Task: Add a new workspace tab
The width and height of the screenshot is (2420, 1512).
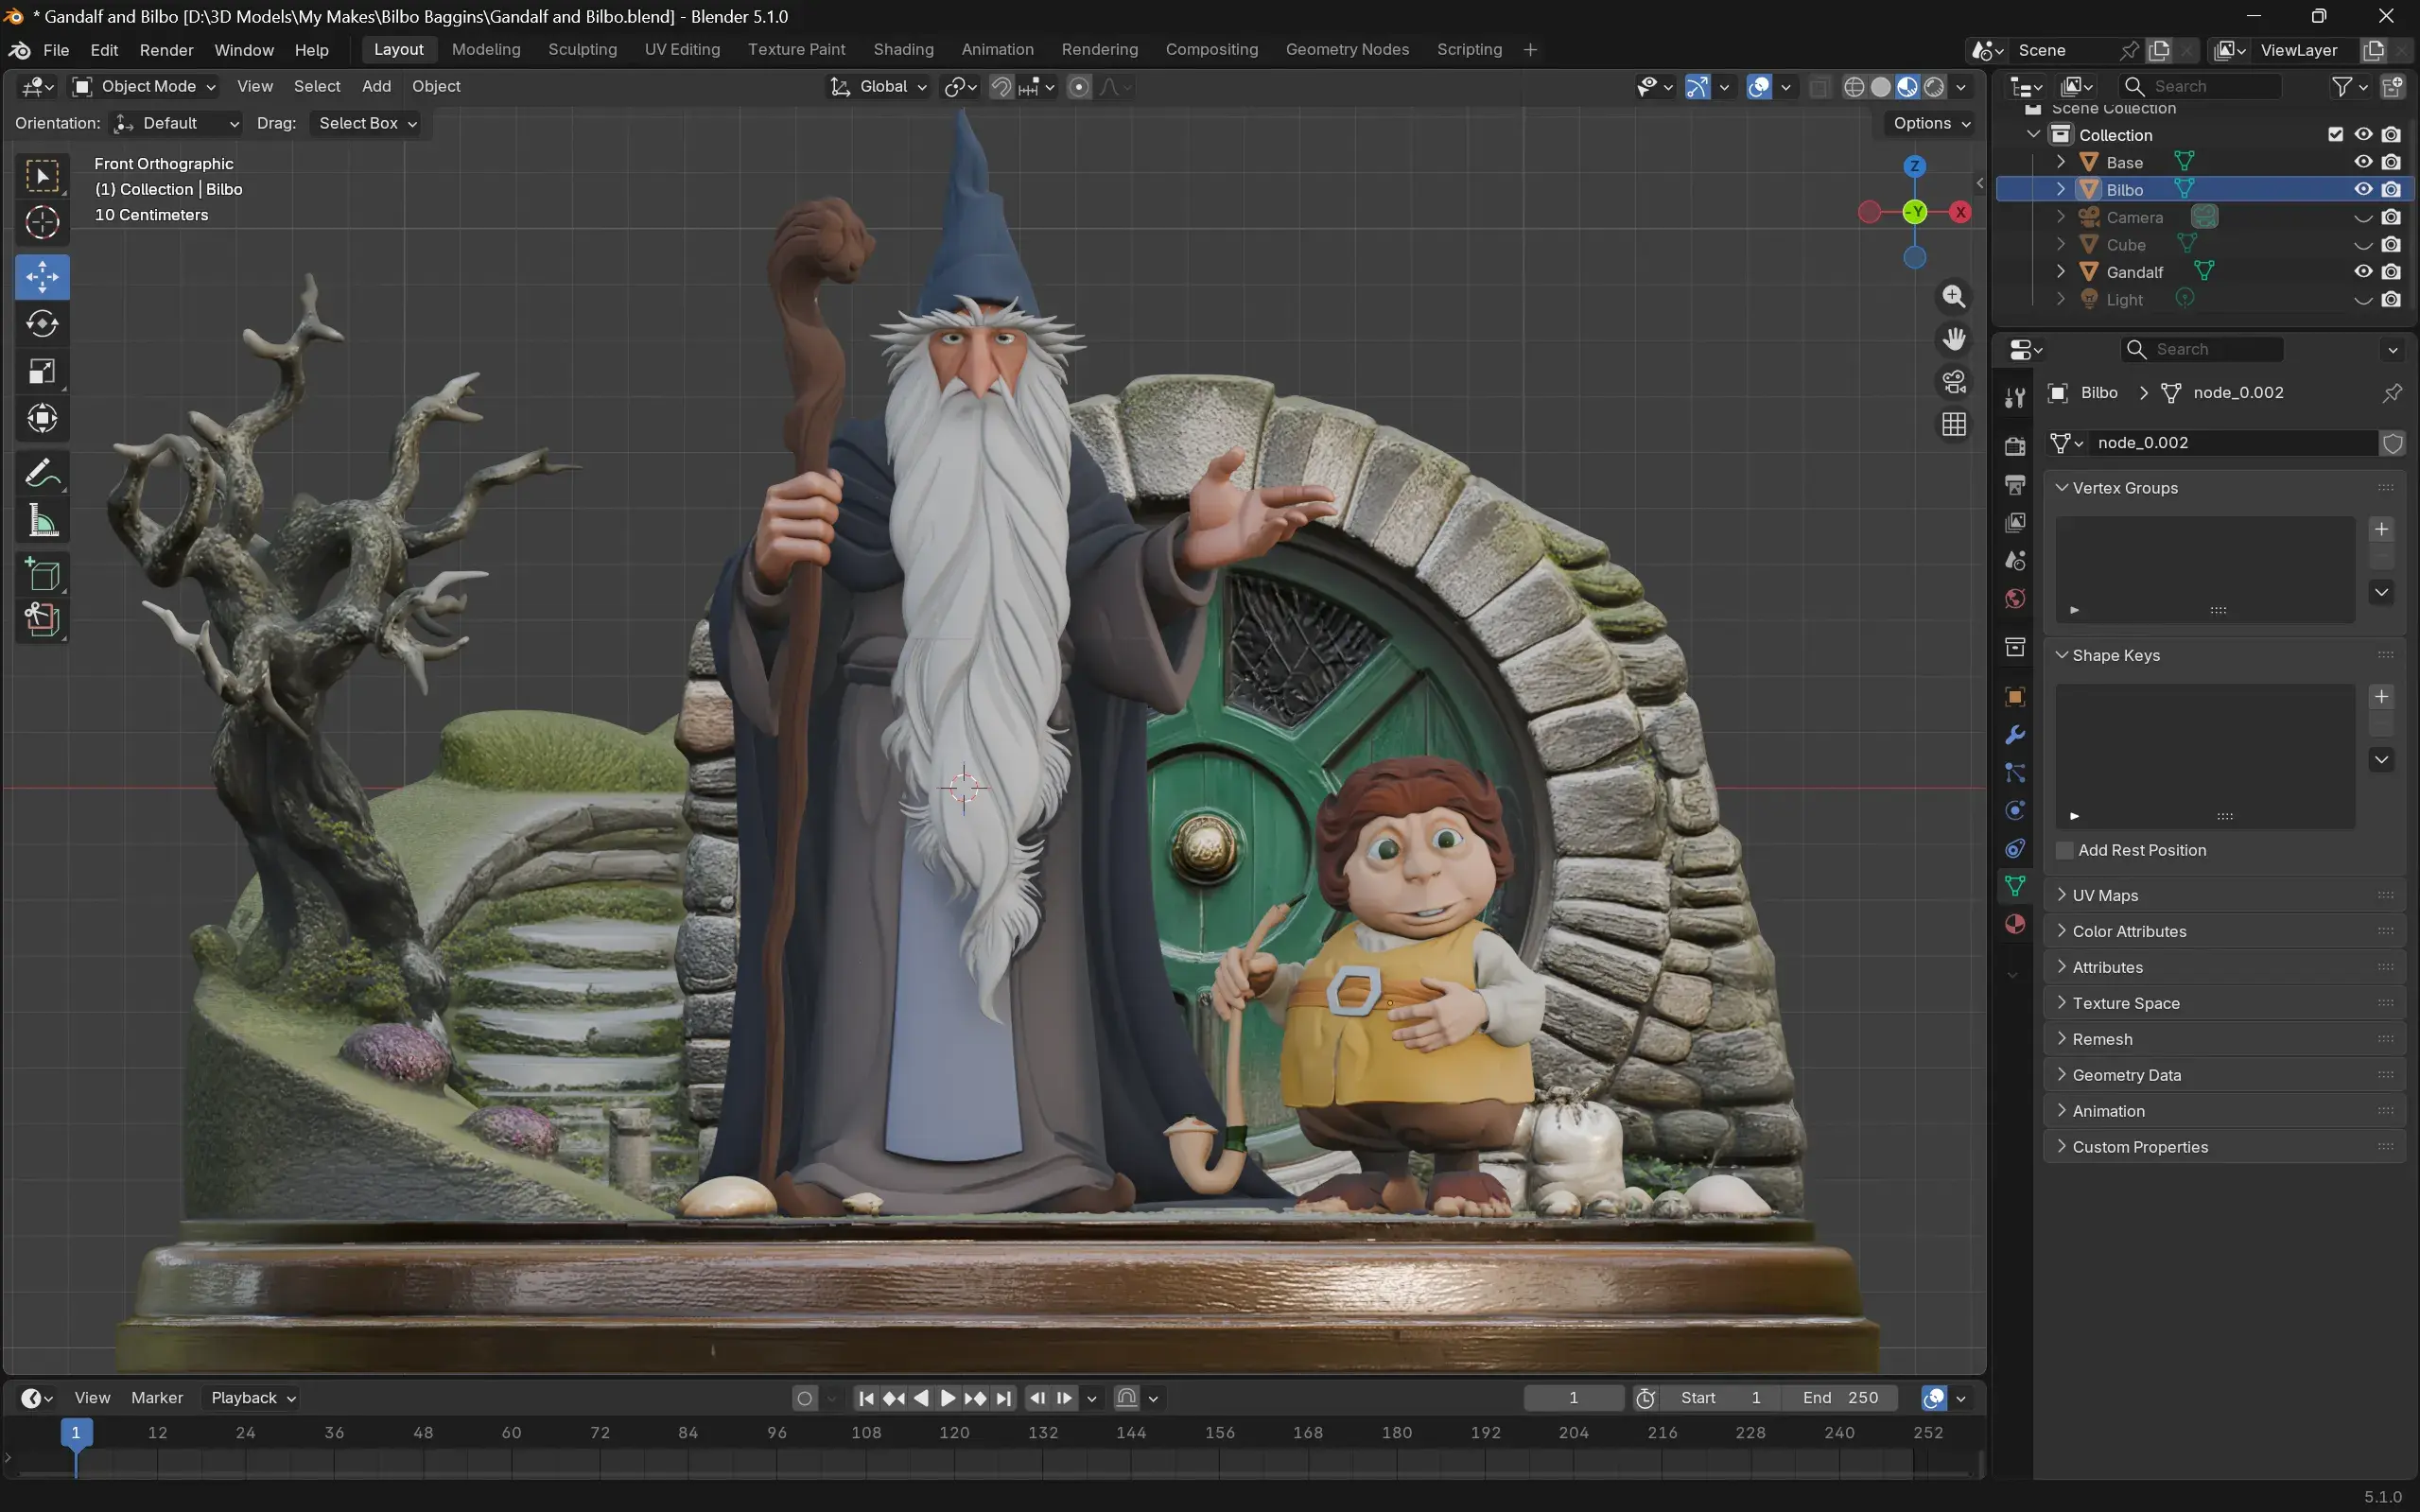Action: click(x=1530, y=50)
